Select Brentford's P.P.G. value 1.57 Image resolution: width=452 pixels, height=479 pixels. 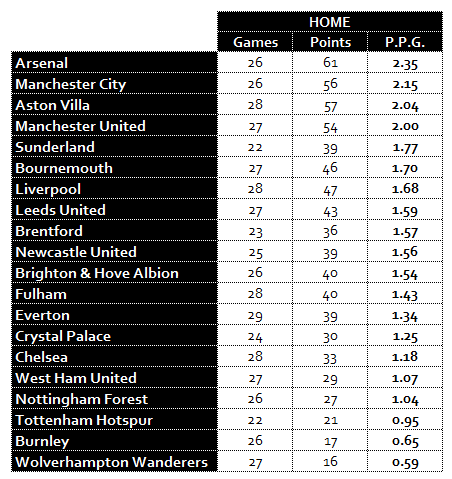(x=405, y=231)
